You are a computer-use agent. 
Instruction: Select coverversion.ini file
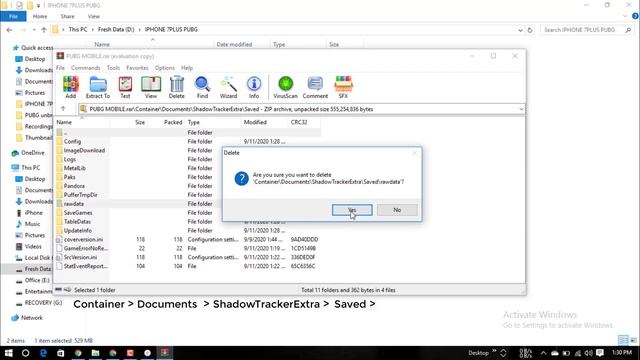[83, 240]
